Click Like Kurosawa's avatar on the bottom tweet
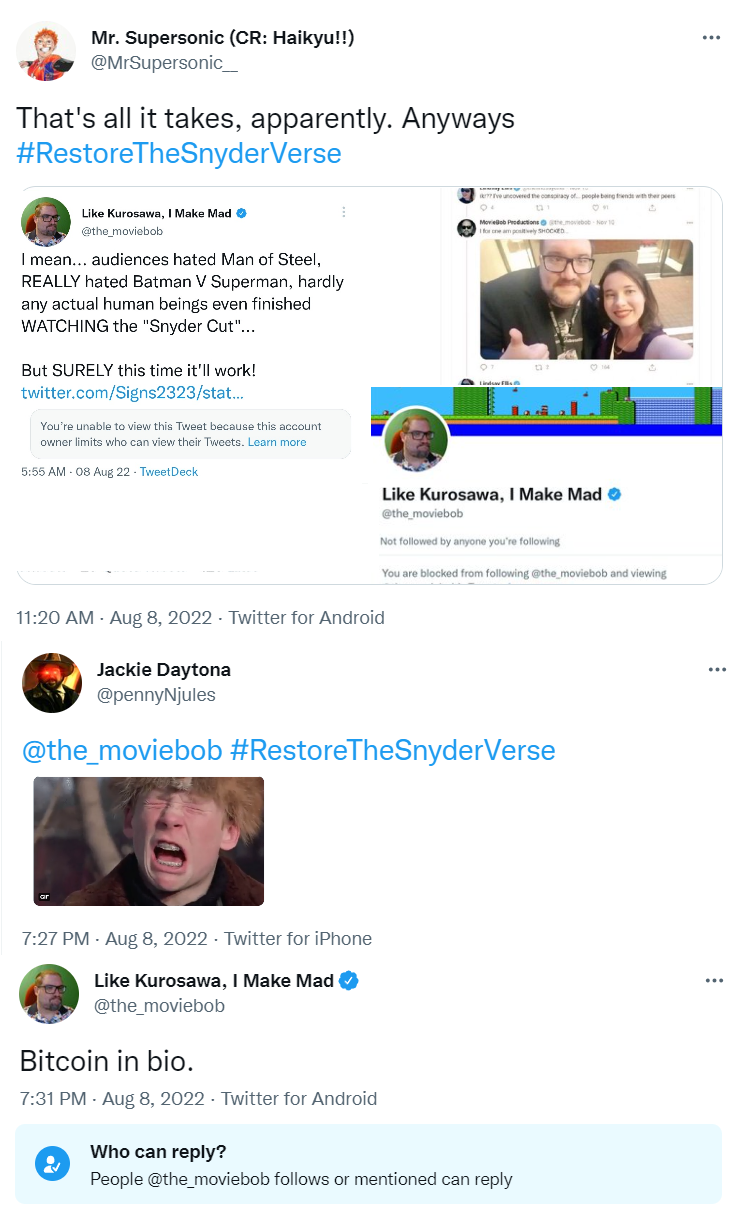Screen dimensions: 736x1221 (x=49, y=994)
